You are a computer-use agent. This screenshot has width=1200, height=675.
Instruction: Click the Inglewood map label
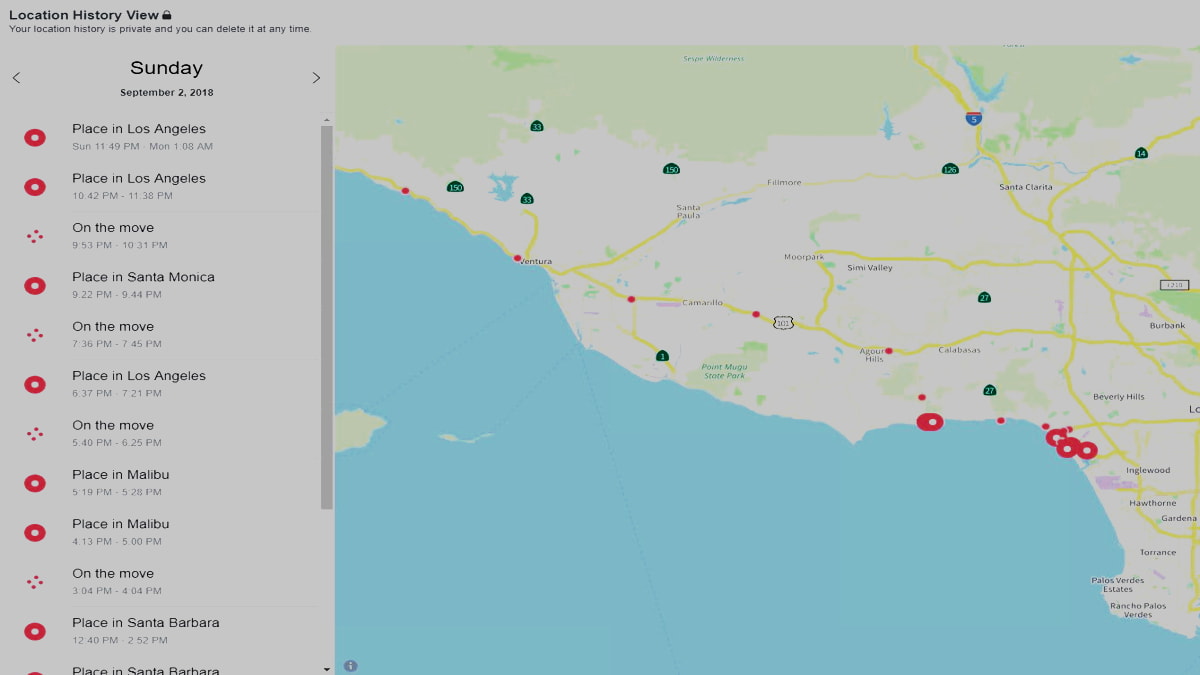coord(1148,470)
